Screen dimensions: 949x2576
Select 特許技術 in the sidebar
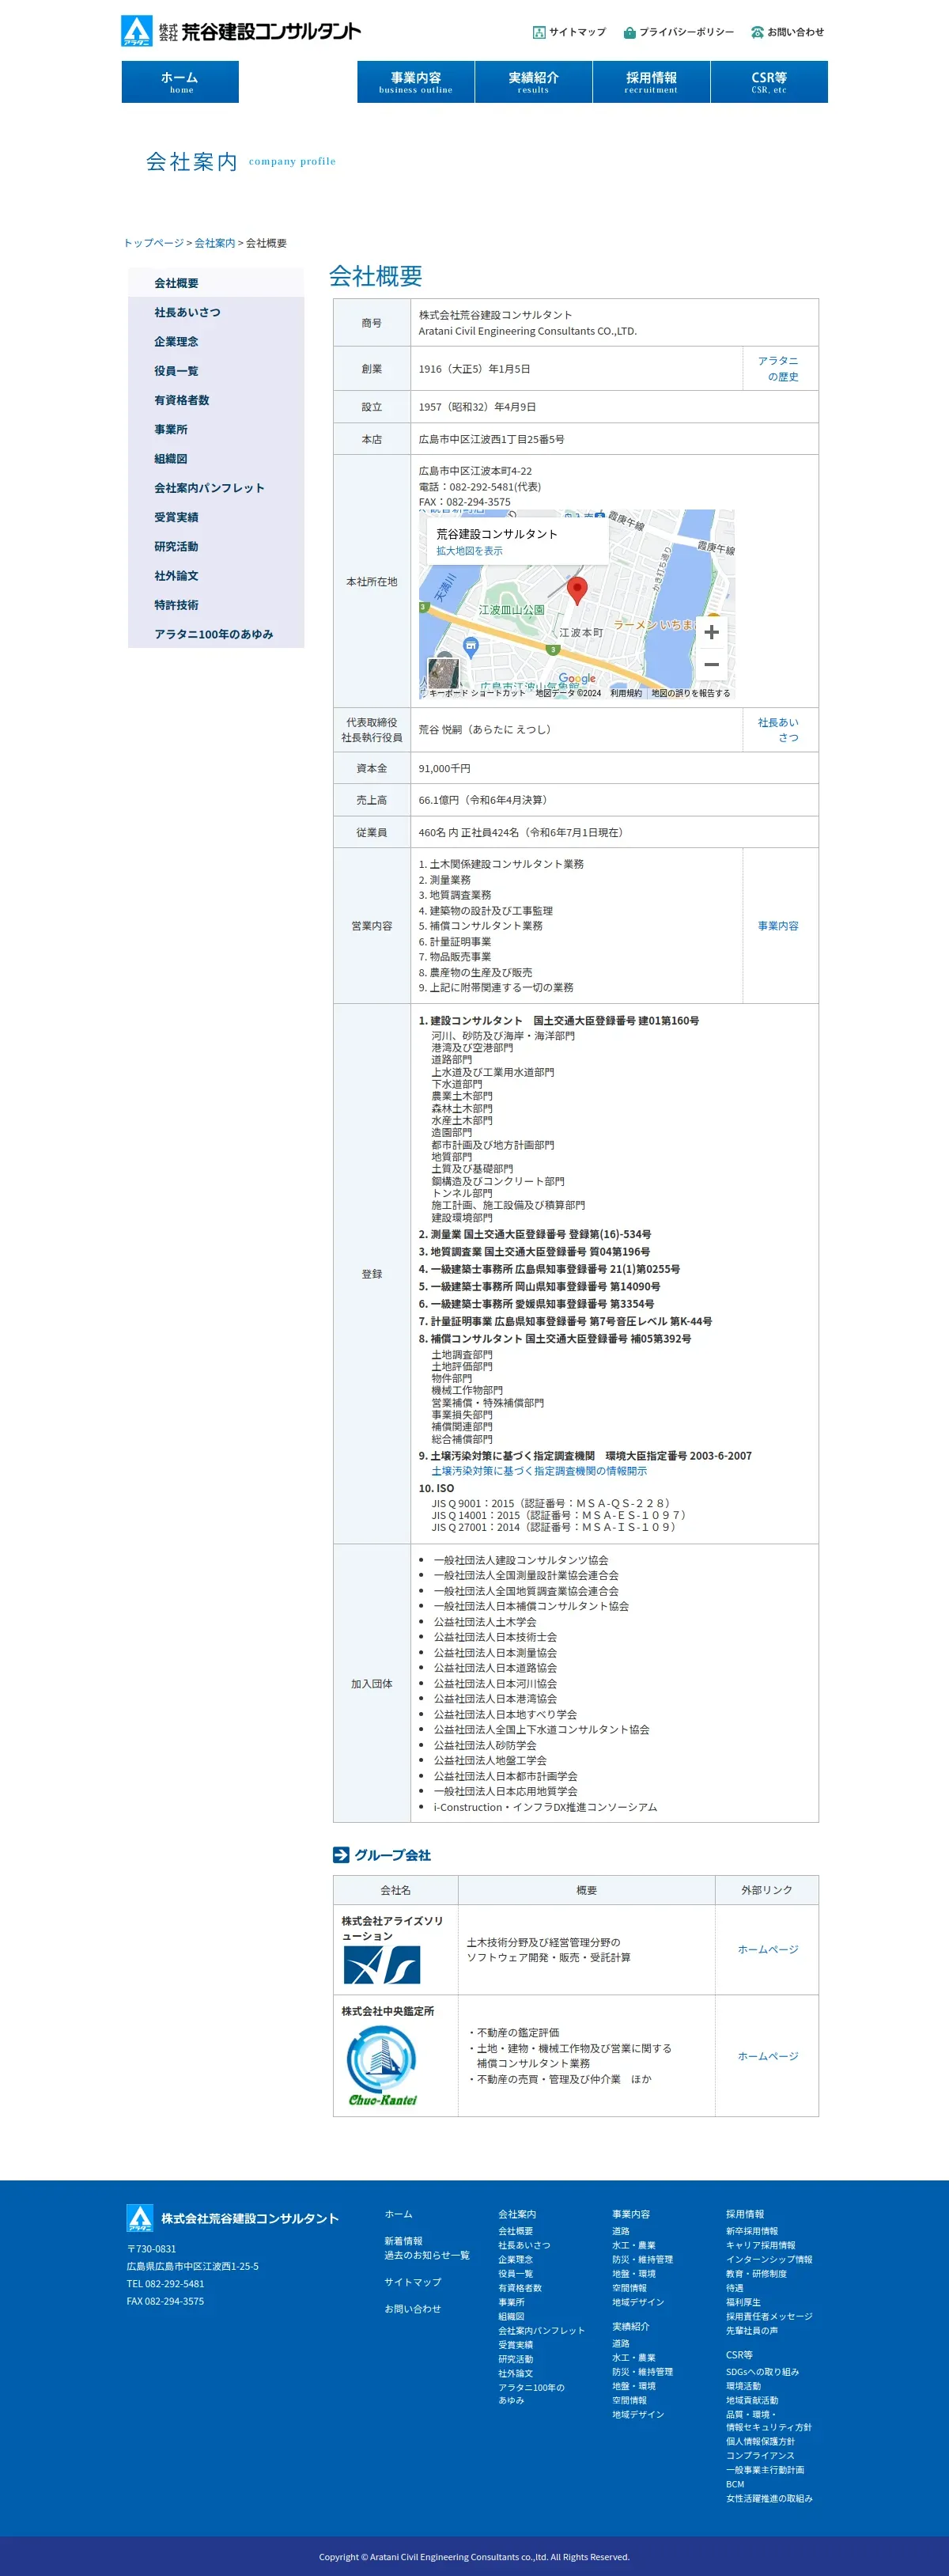pyautogui.click(x=216, y=605)
